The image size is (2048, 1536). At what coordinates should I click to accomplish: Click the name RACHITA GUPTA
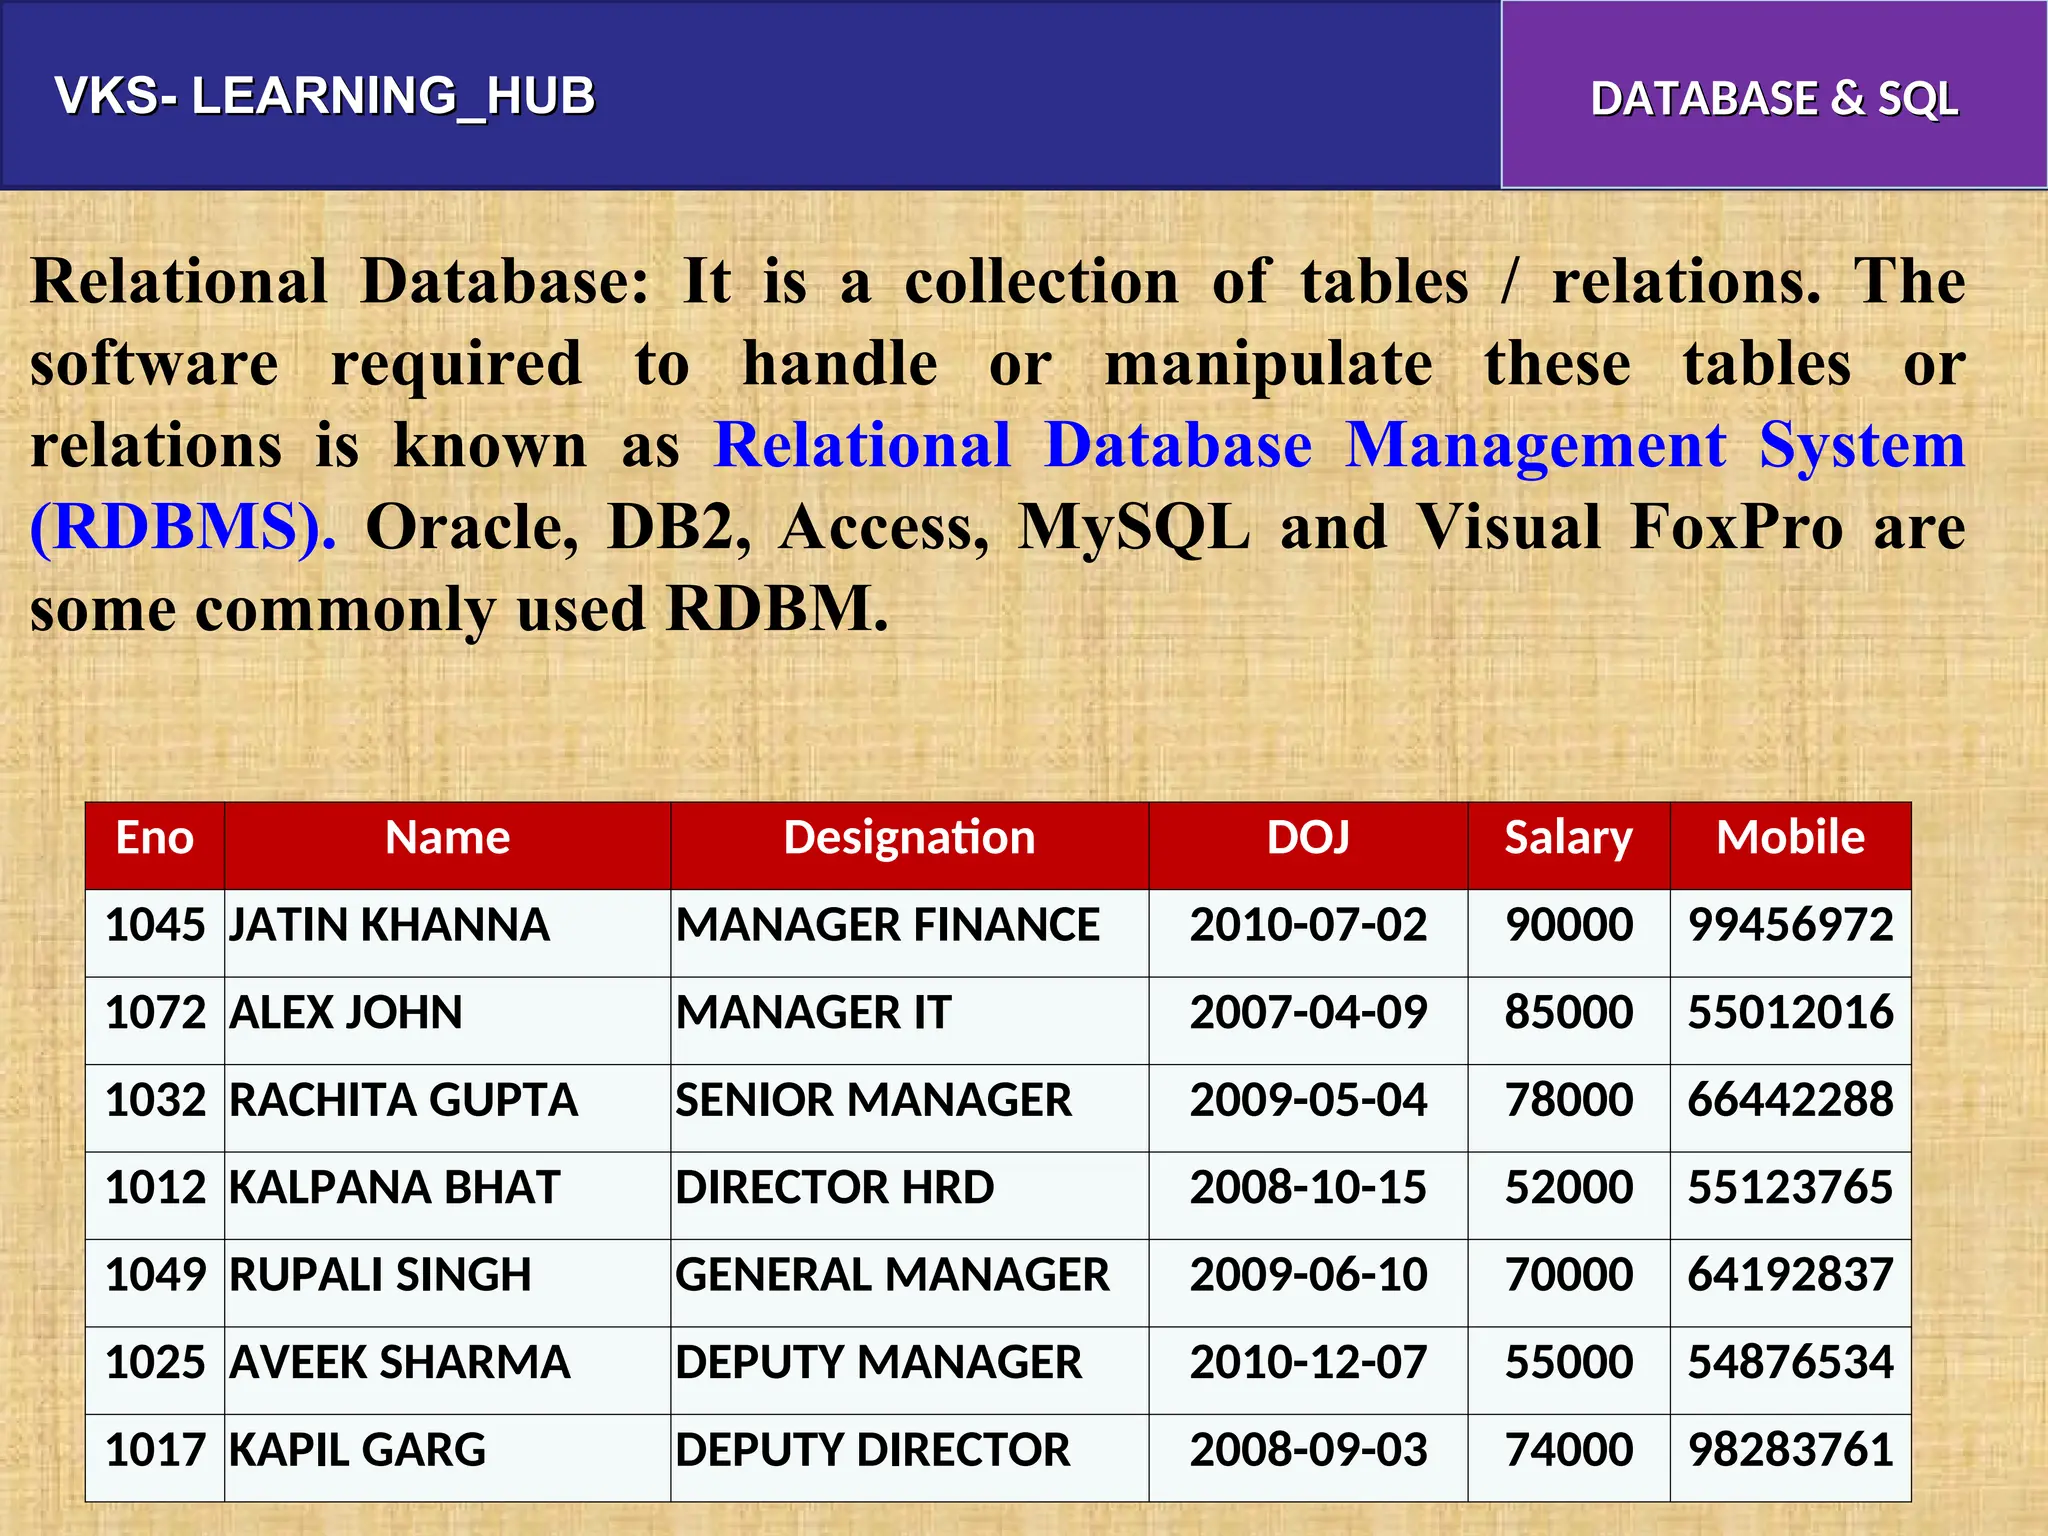[x=403, y=1100]
